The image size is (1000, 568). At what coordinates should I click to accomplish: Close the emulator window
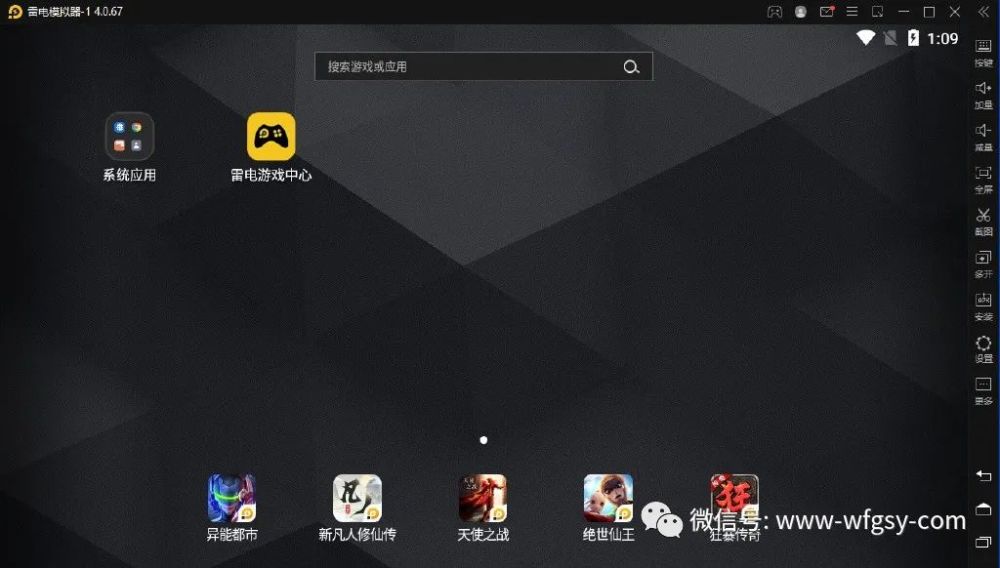955,12
